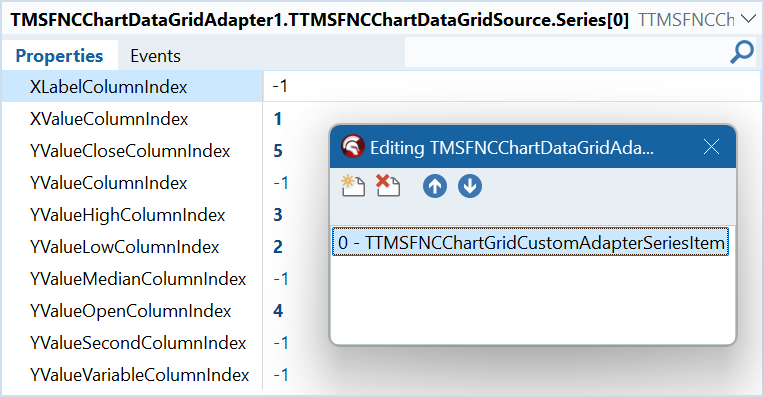Click the YValueCloseColumnIndex value 5

click(x=278, y=151)
